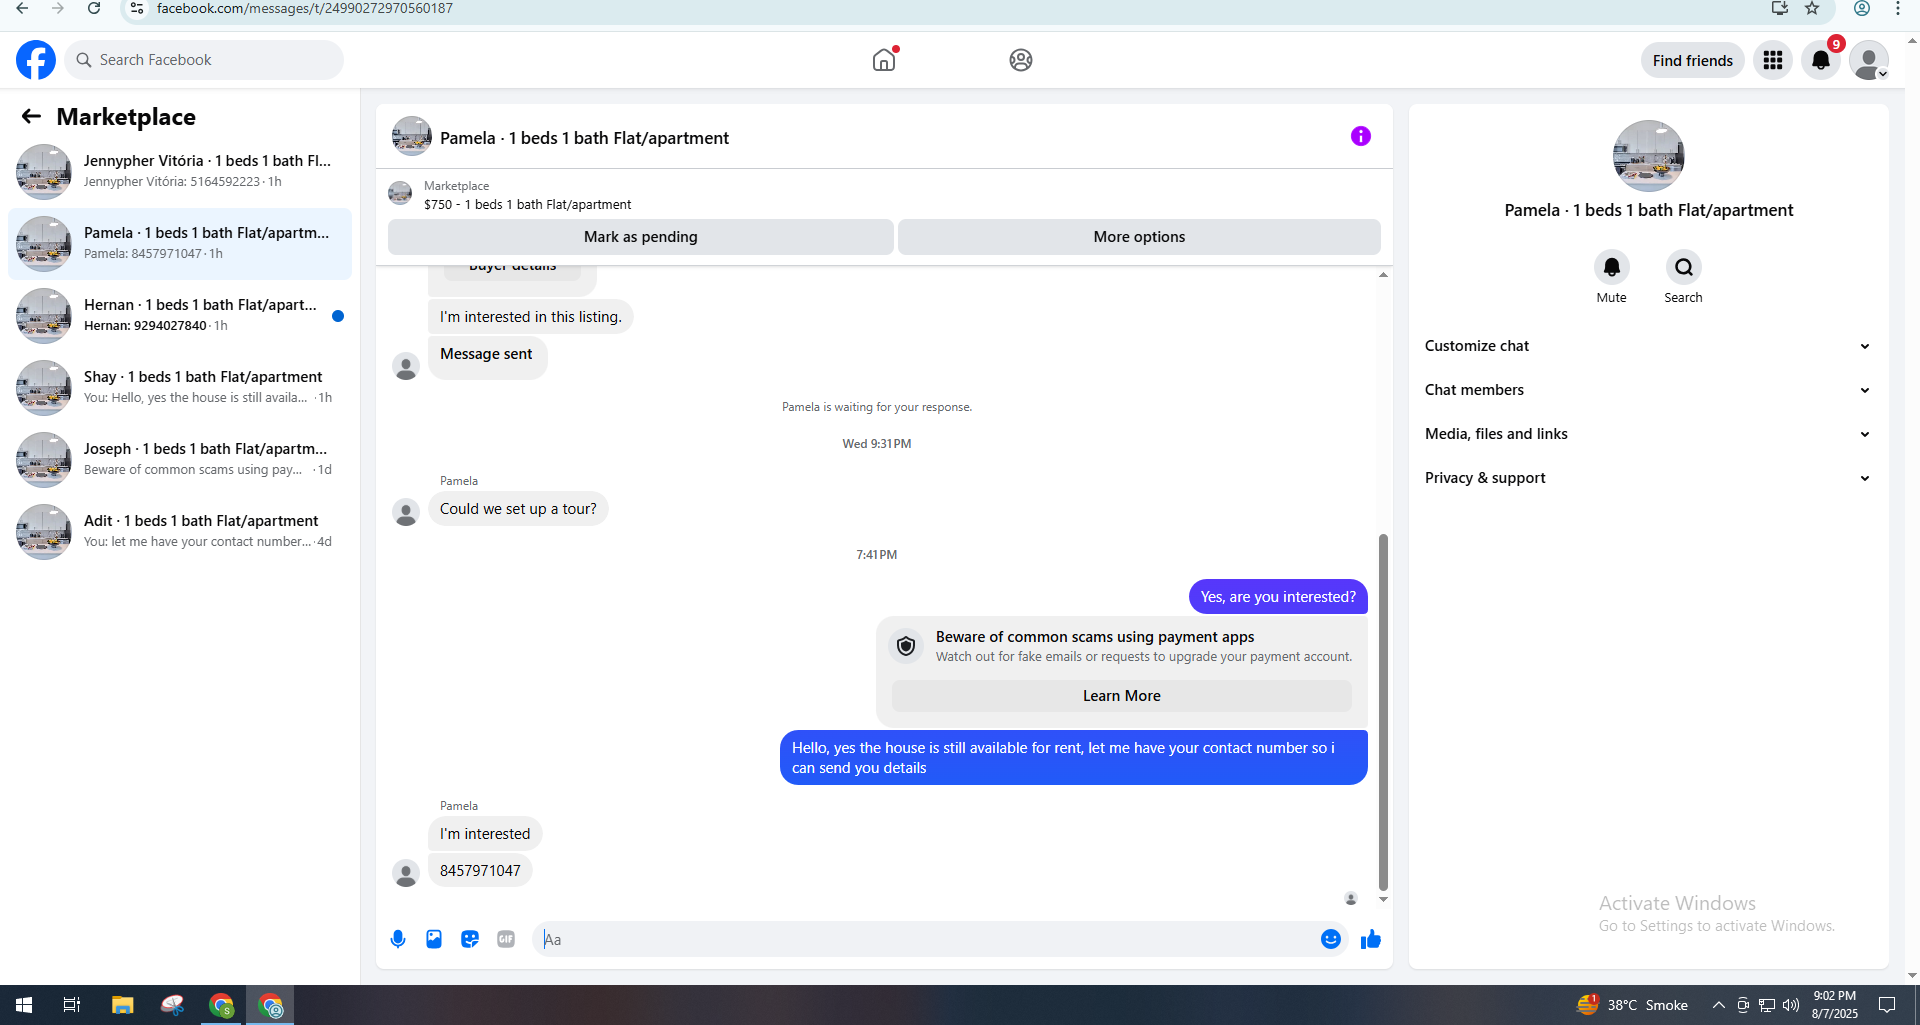Open the $750 Marketplace listing link
Screen dimensions: 1920x1025
pos(527,204)
